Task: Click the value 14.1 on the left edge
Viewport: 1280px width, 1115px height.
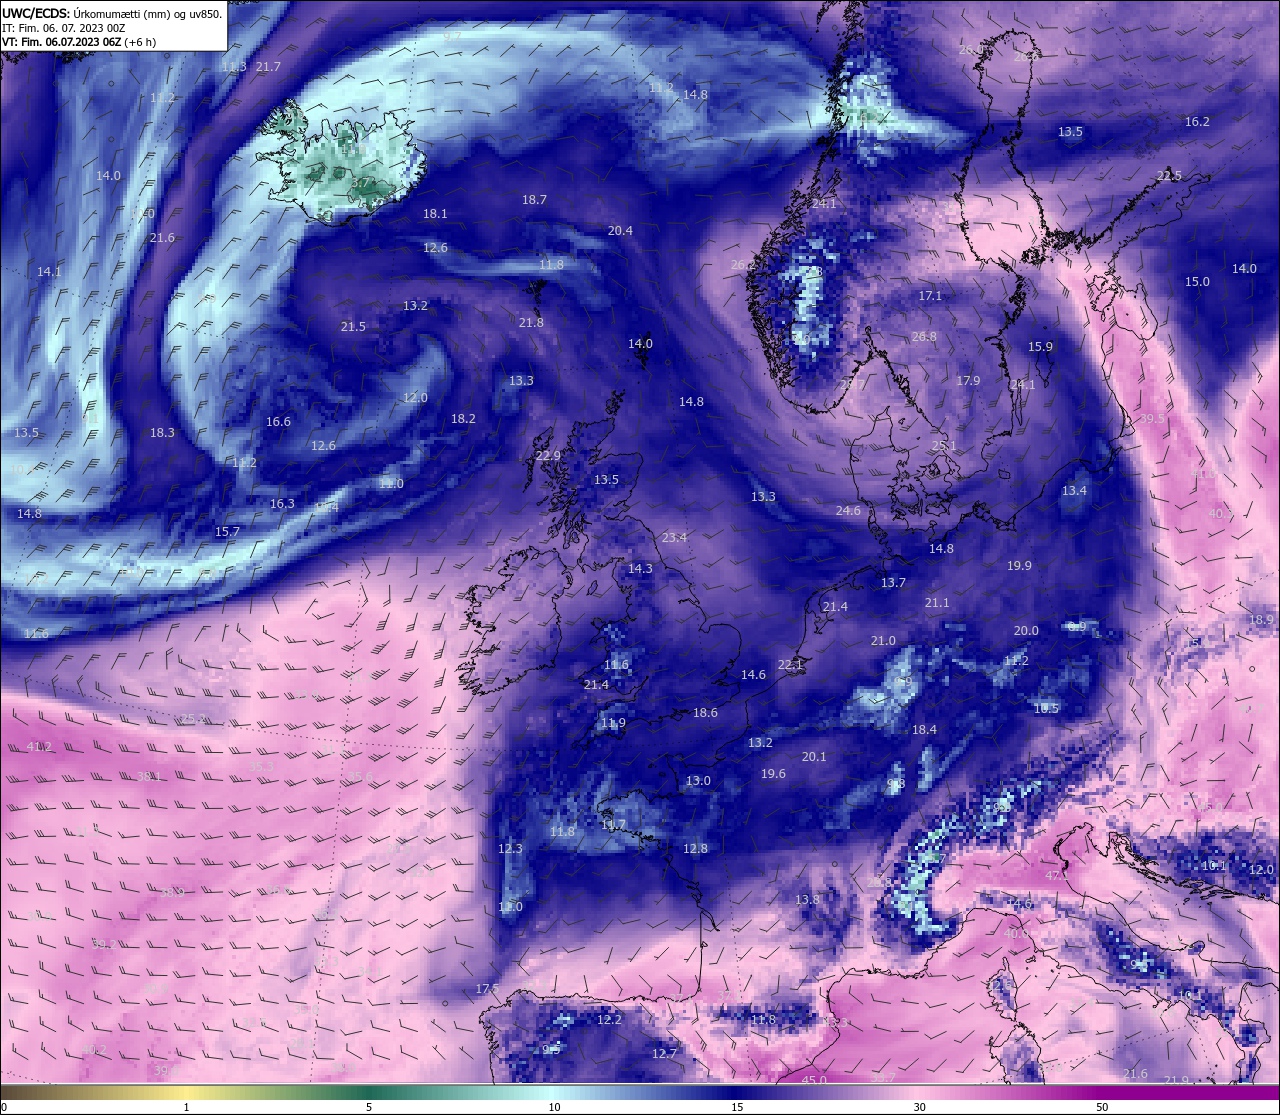Action: point(49,272)
